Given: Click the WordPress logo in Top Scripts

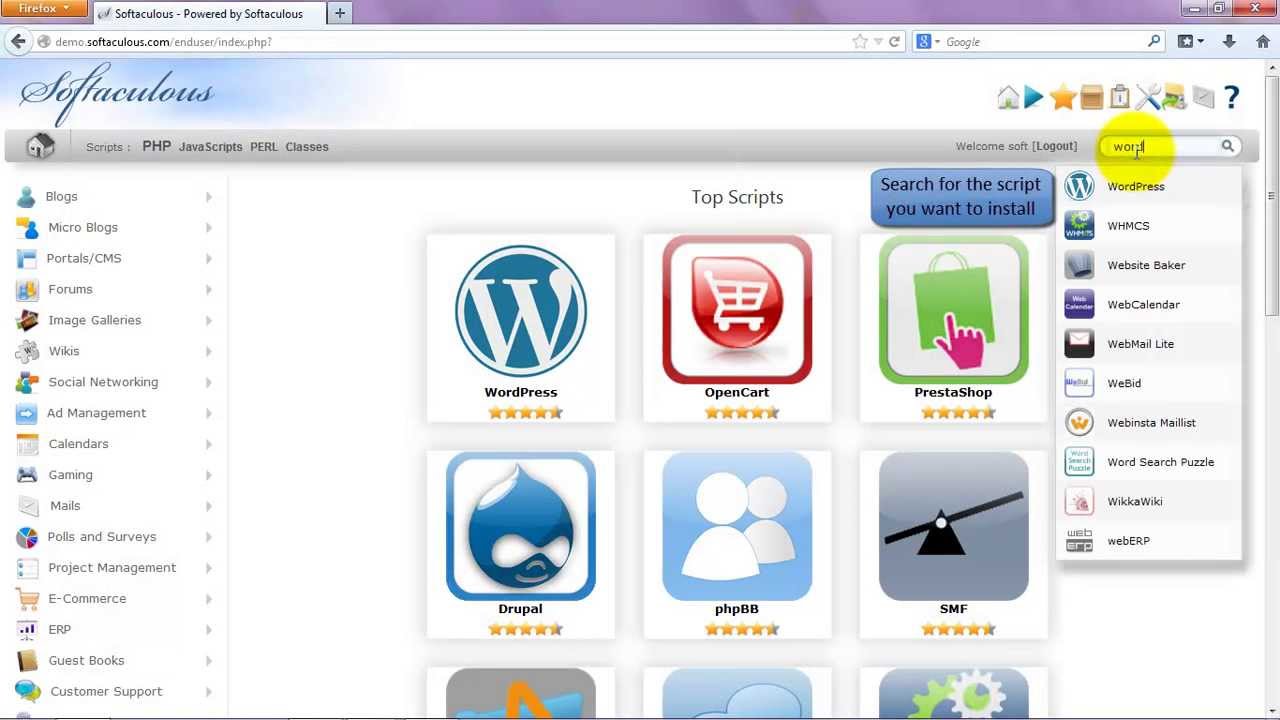Looking at the screenshot, I should pyautogui.click(x=521, y=311).
